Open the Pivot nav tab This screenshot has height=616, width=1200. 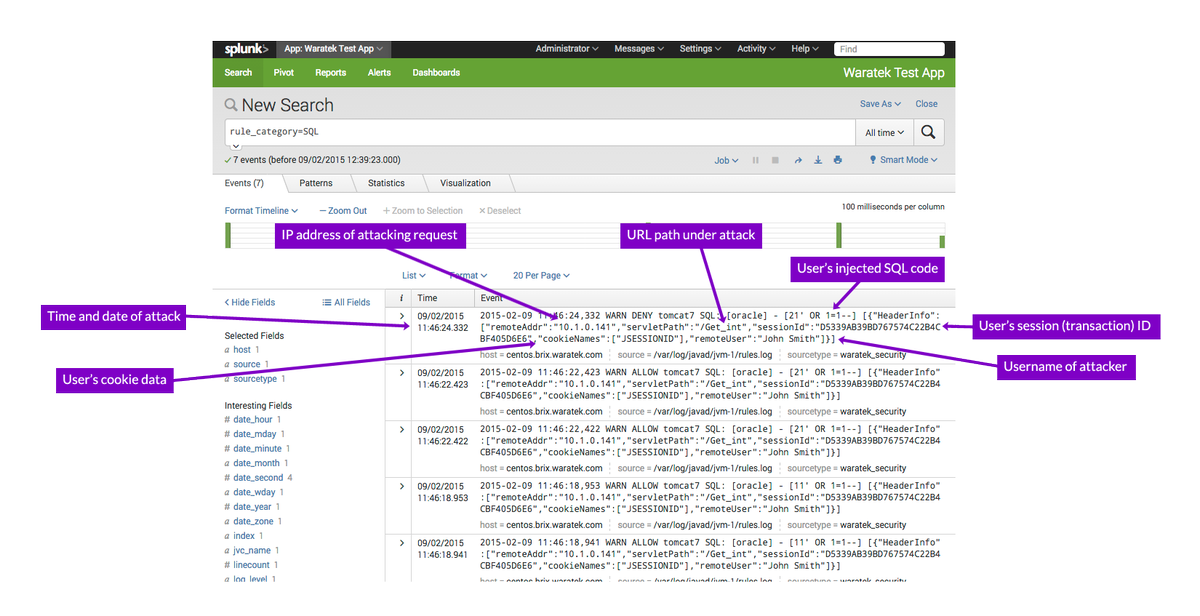click(x=284, y=73)
